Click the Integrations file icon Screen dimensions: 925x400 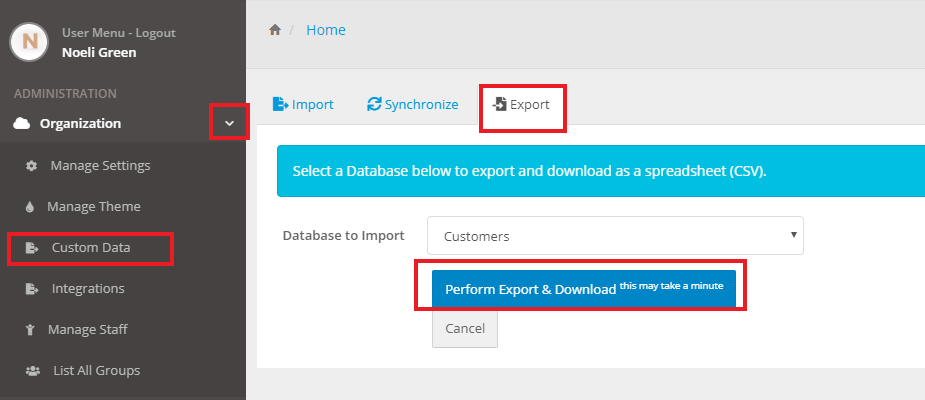pyautogui.click(x=32, y=289)
